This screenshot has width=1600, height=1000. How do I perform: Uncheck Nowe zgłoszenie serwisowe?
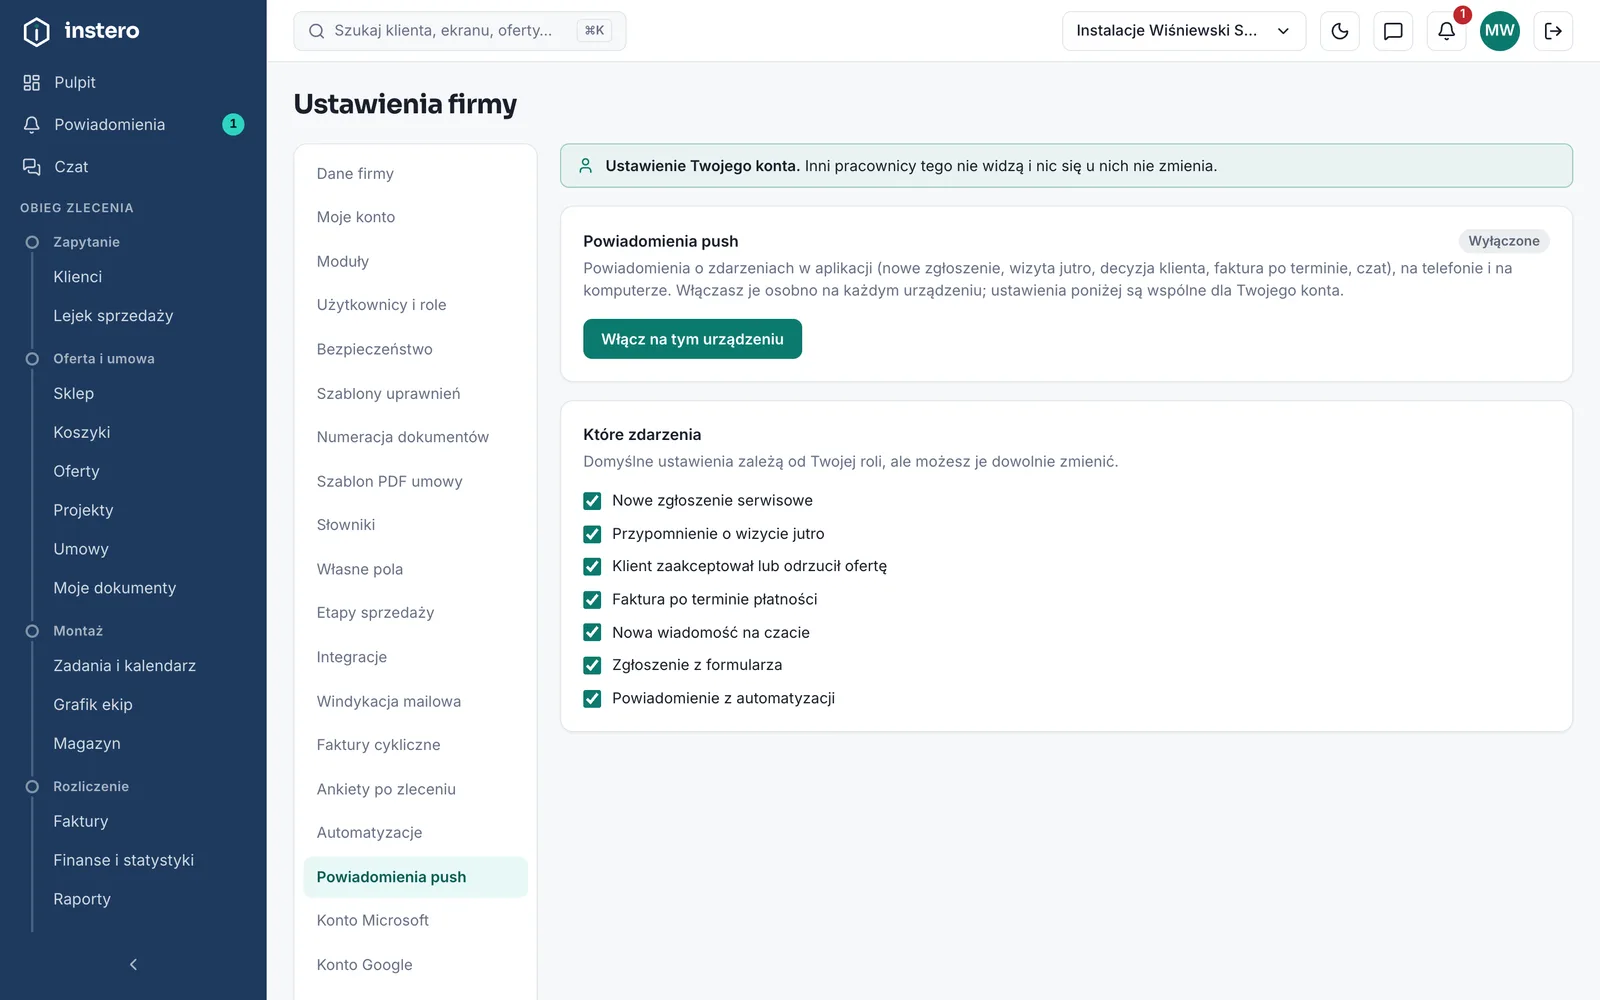click(592, 501)
